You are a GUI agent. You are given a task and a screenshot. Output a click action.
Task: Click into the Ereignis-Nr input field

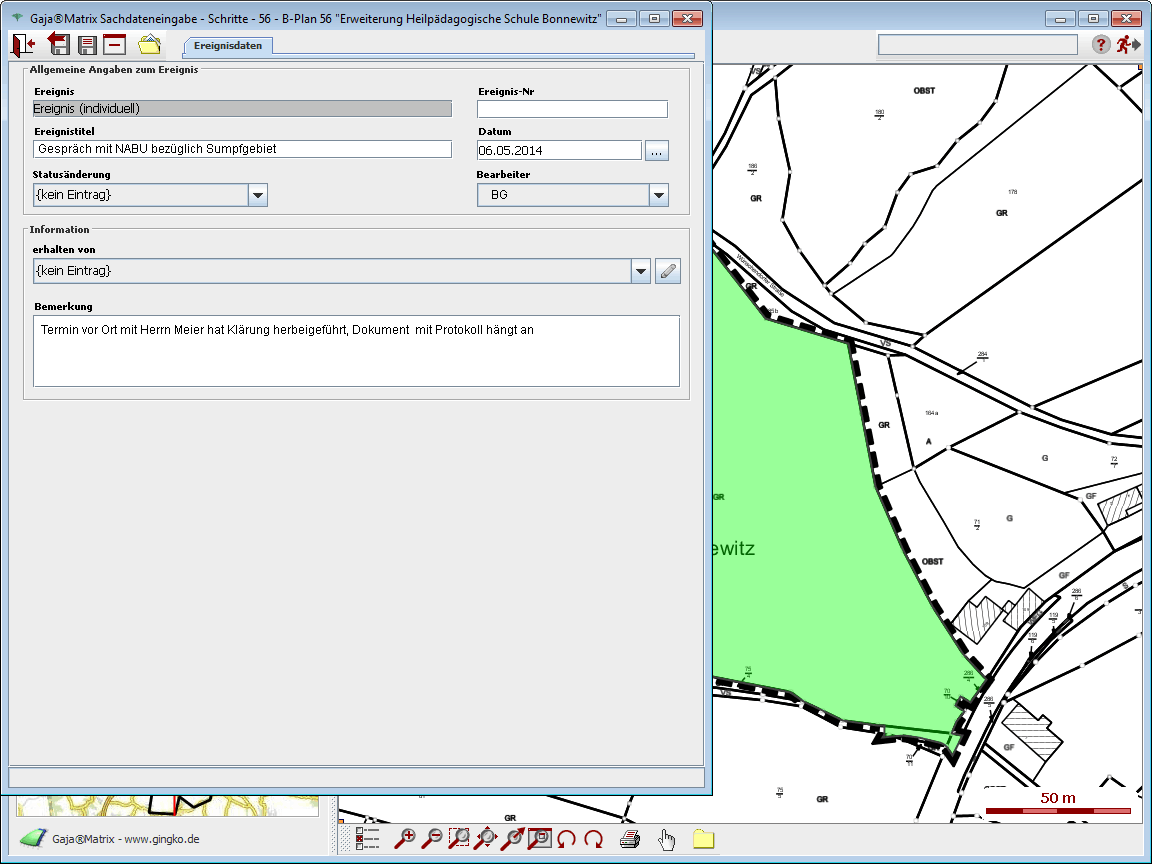[572, 109]
